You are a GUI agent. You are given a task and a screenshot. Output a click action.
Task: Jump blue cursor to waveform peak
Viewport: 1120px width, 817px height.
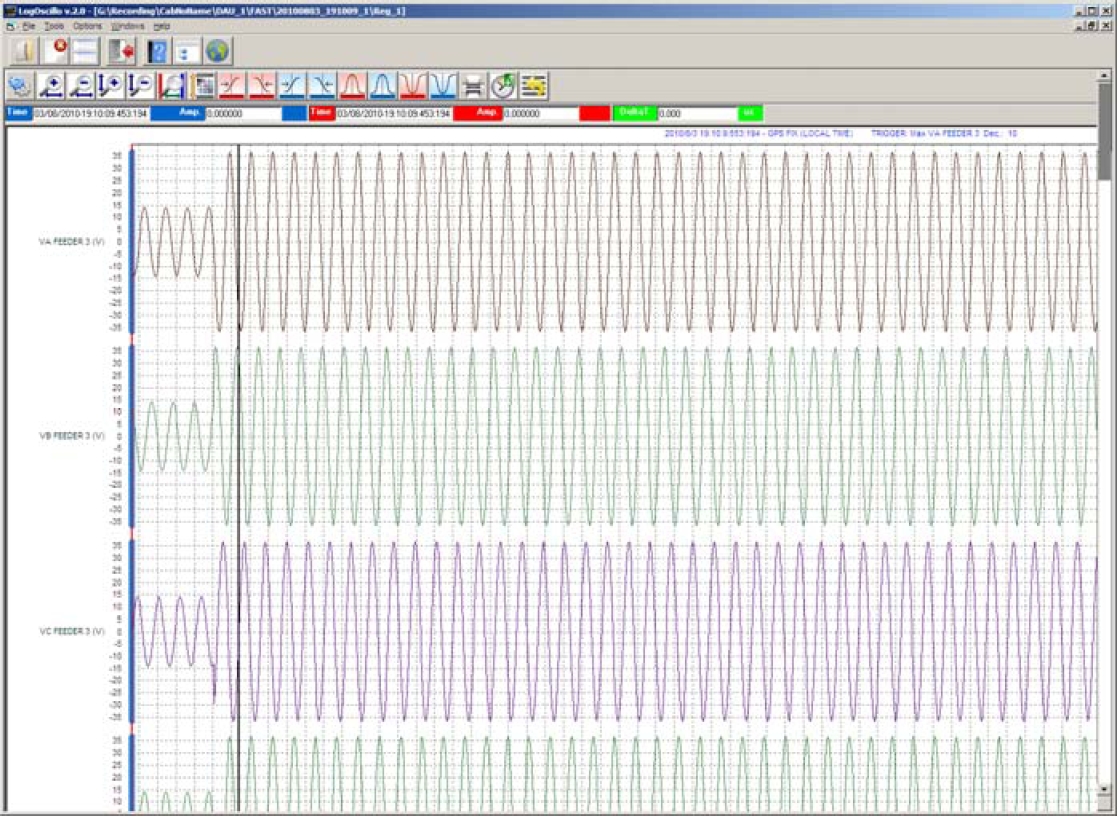(x=382, y=86)
